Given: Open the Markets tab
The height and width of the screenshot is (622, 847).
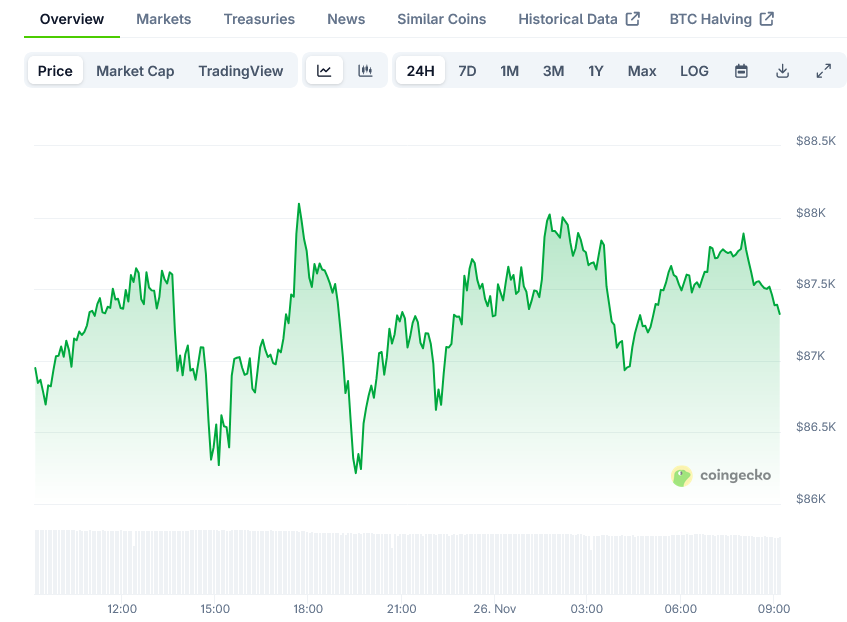Looking at the screenshot, I should (163, 19).
